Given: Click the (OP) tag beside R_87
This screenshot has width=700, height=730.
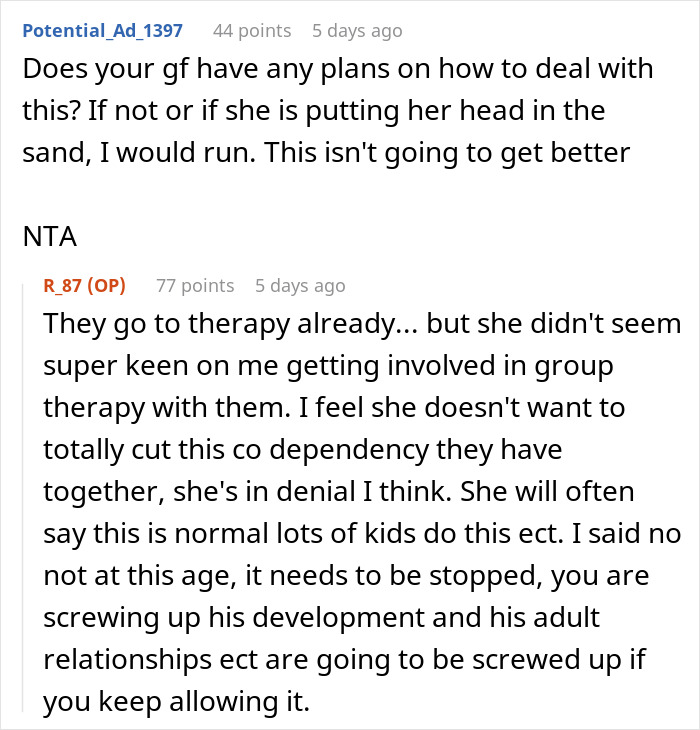Looking at the screenshot, I should 105,285.
